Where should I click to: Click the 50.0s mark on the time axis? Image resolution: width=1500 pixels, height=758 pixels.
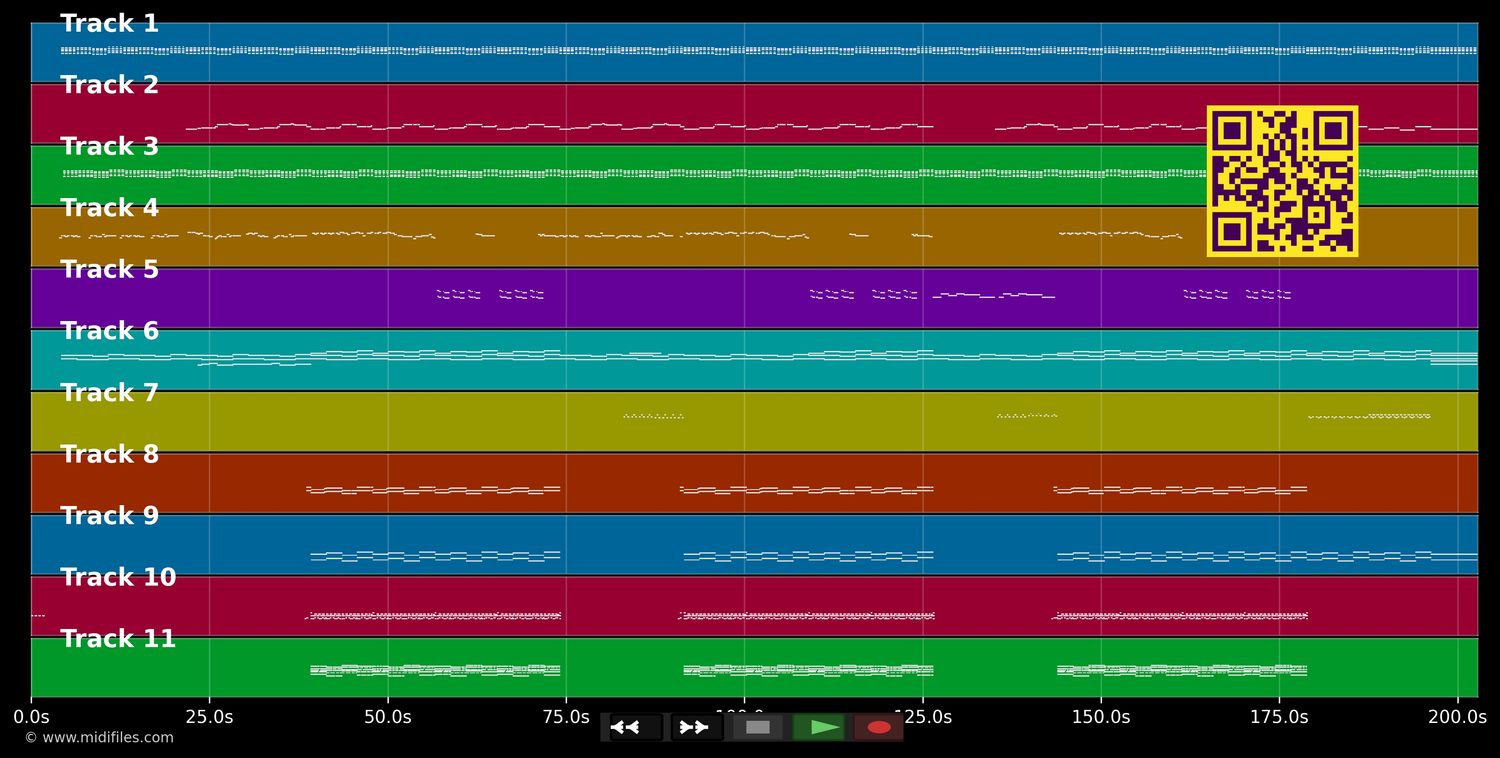[x=387, y=717]
